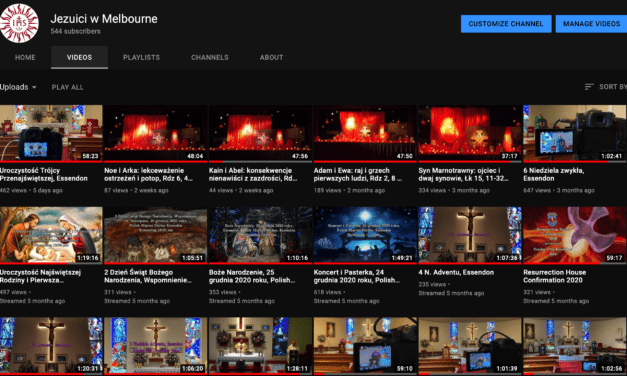Open thumbnail of 2 Dzień Świąt video
This screenshot has height=376, width=627.
(x=156, y=236)
